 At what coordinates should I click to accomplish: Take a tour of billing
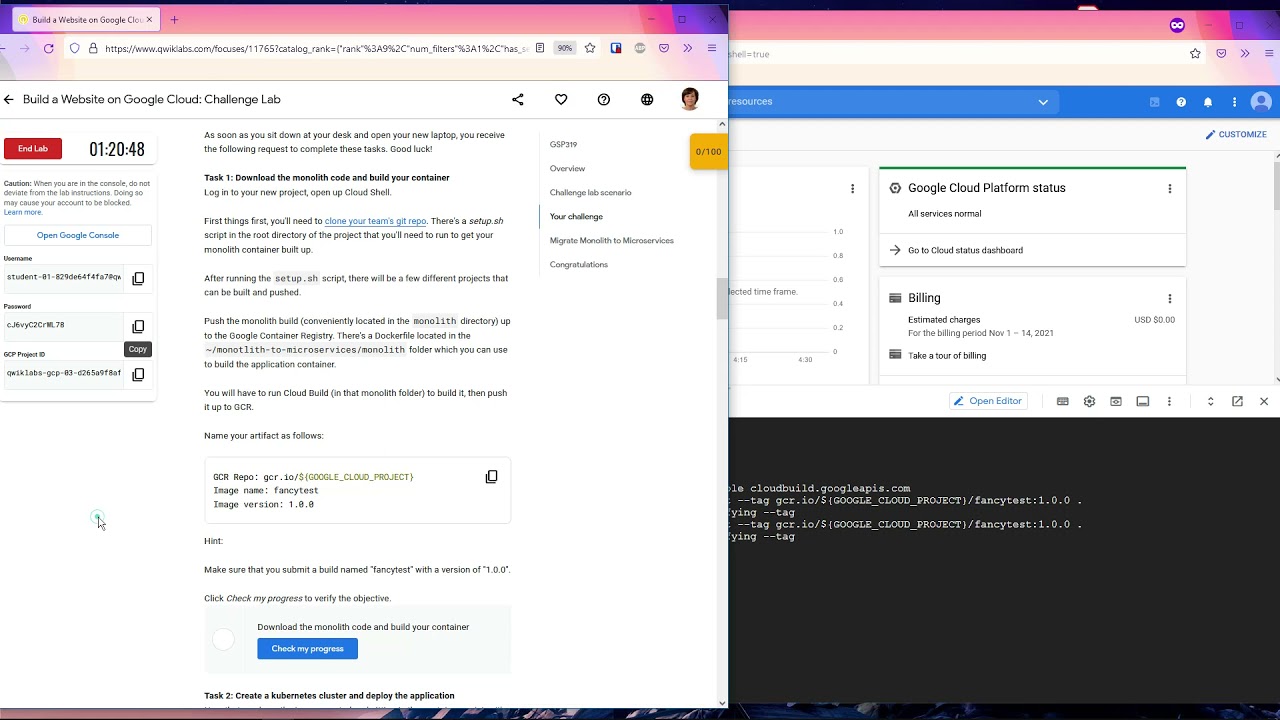click(947, 355)
